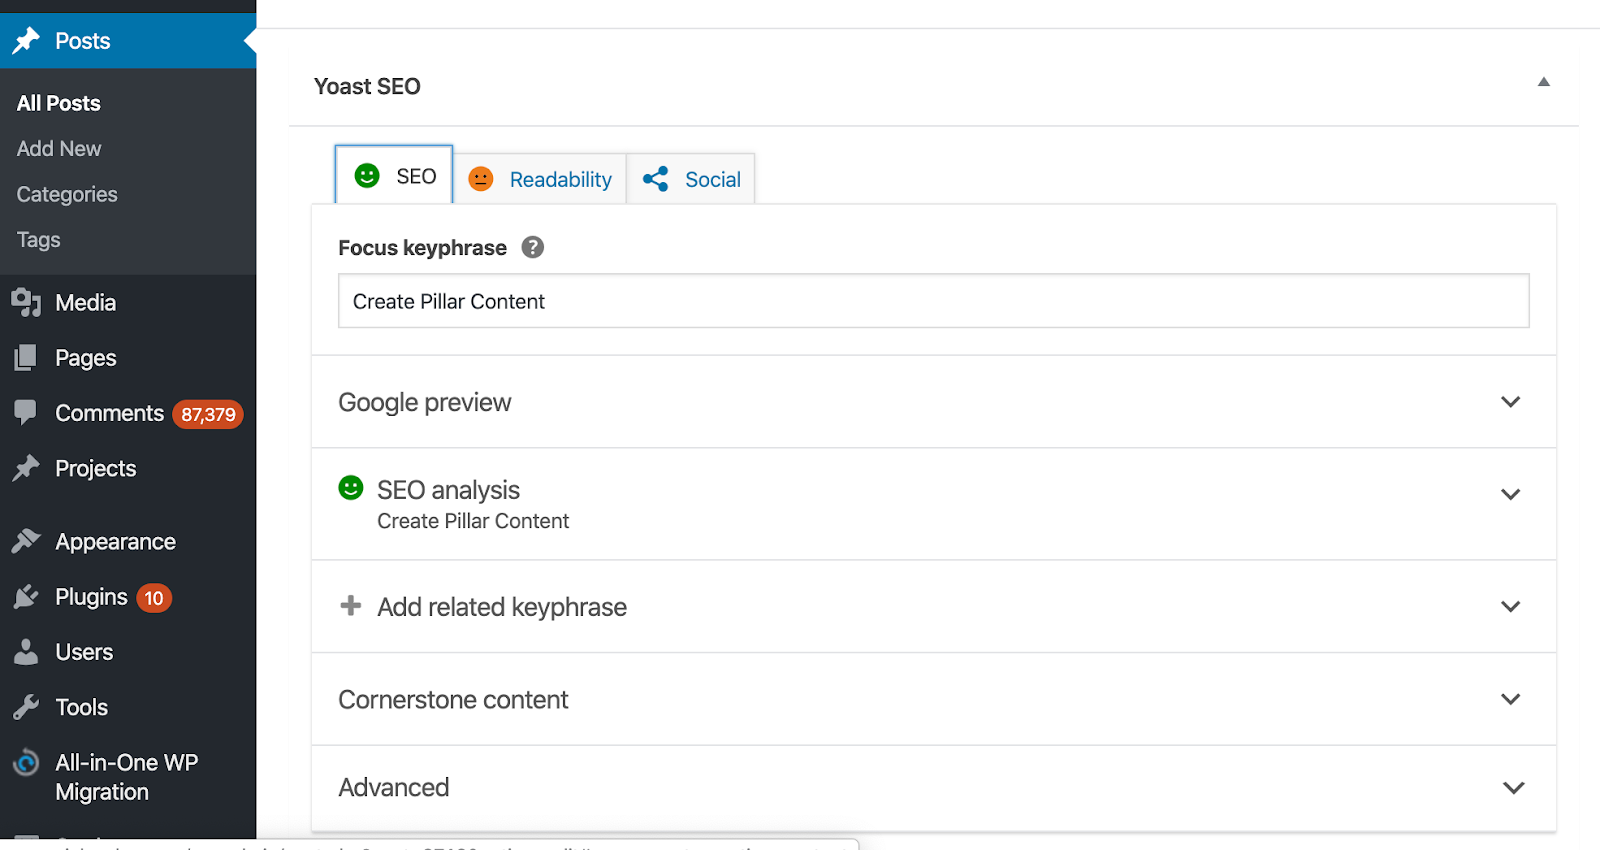Screen dimensions: 1600x850
Task: Open Users menu label
Action: 84,652
